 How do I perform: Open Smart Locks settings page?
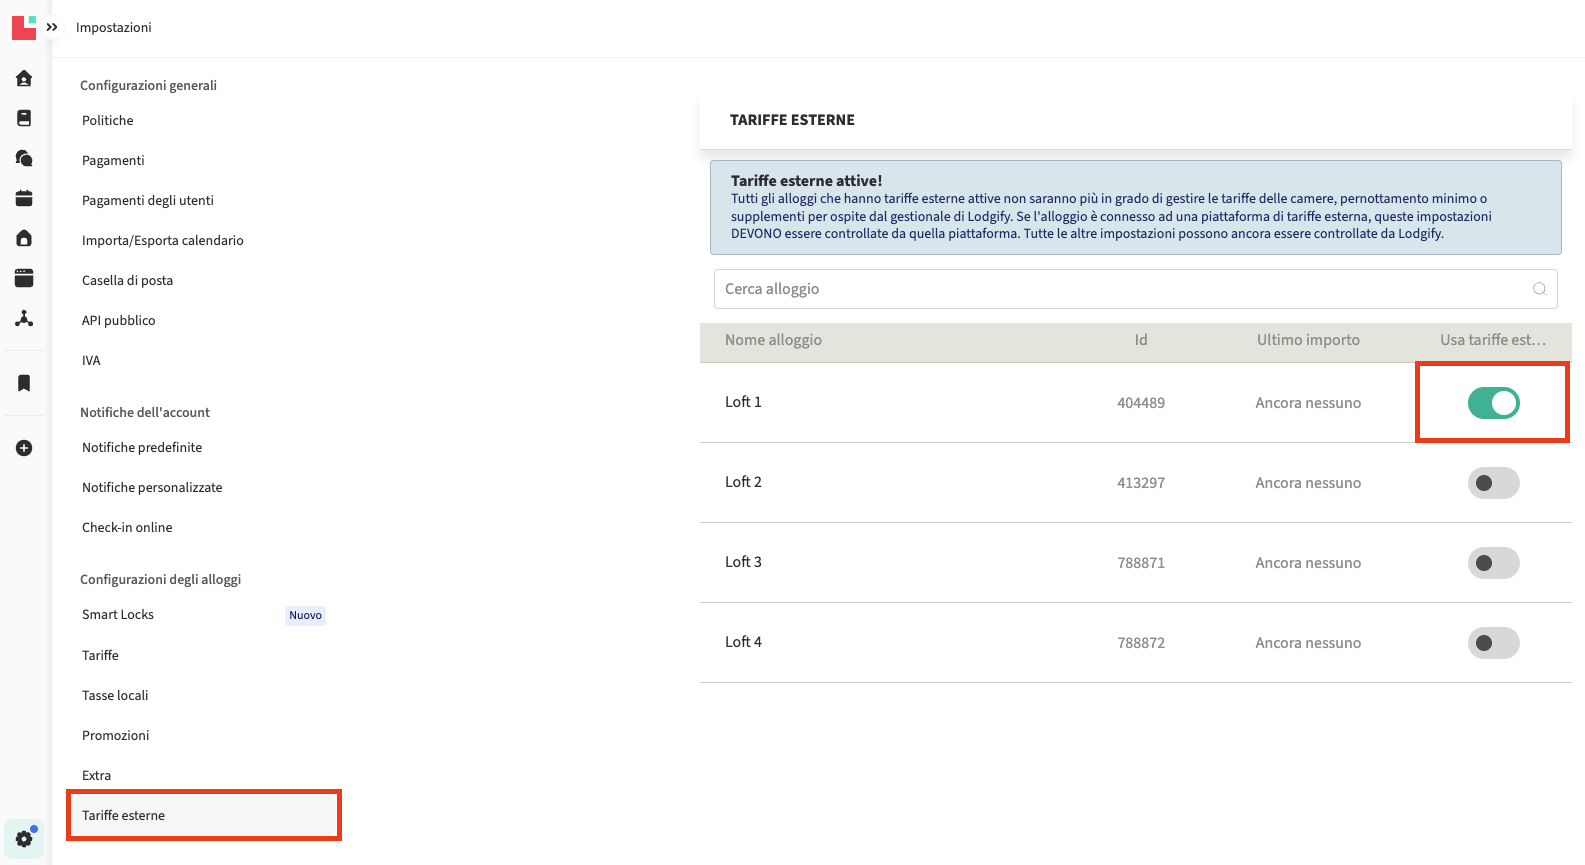(x=118, y=615)
